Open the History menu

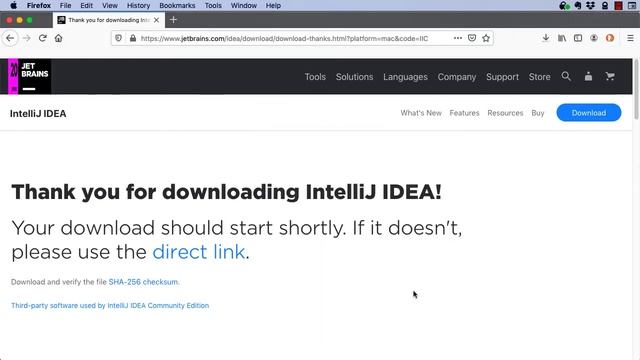pos(138,5)
